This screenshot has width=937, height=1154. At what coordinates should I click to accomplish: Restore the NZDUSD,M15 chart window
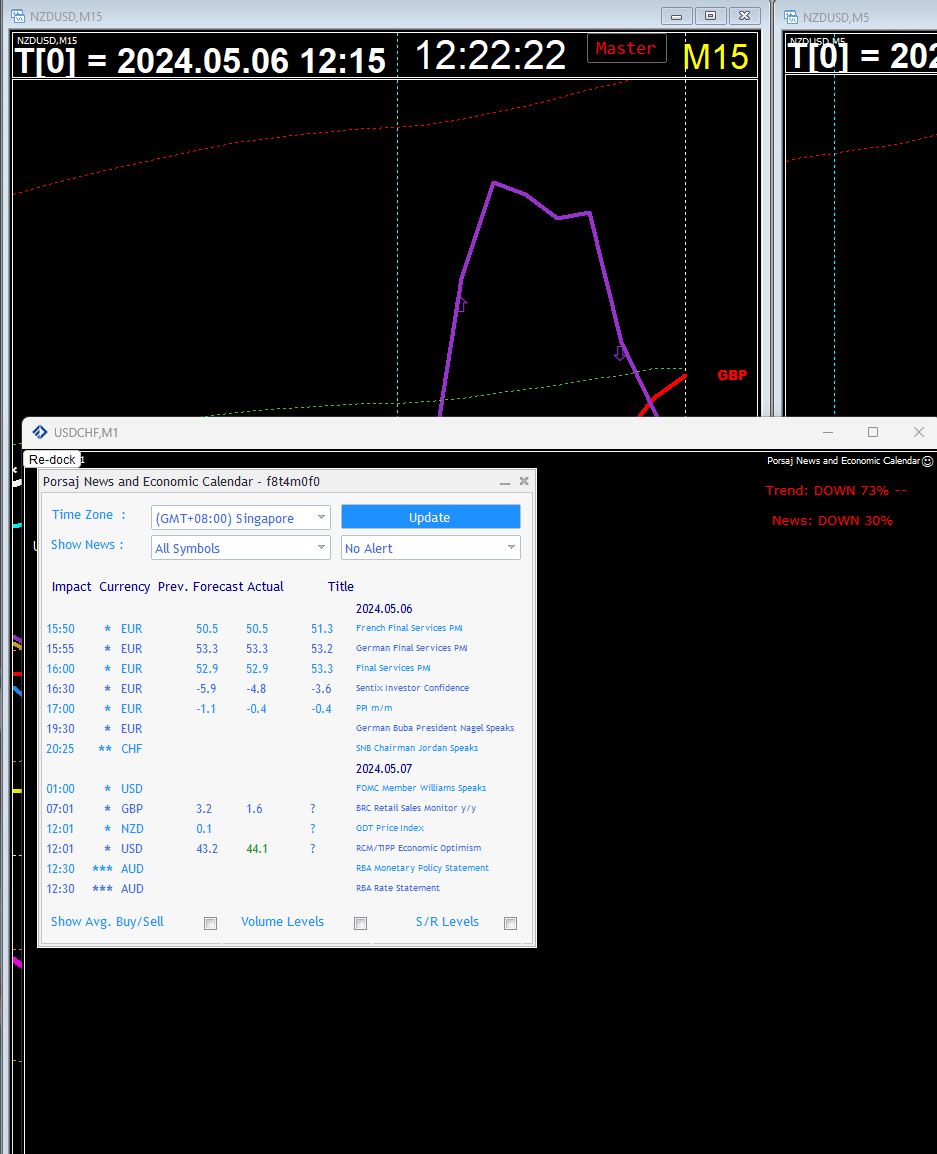pyautogui.click(x=710, y=15)
